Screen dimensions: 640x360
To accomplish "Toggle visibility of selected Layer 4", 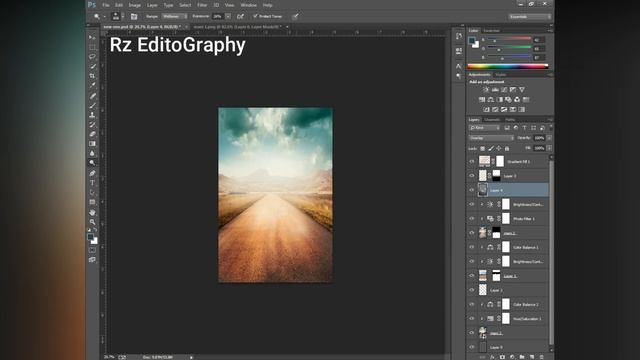I will pyautogui.click(x=472, y=190).
